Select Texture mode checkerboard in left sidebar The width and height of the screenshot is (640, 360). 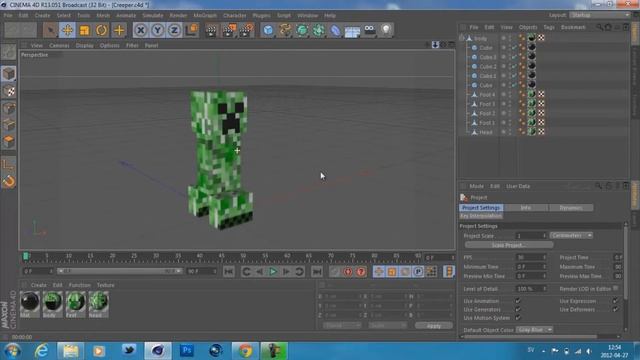click(9, 91)
